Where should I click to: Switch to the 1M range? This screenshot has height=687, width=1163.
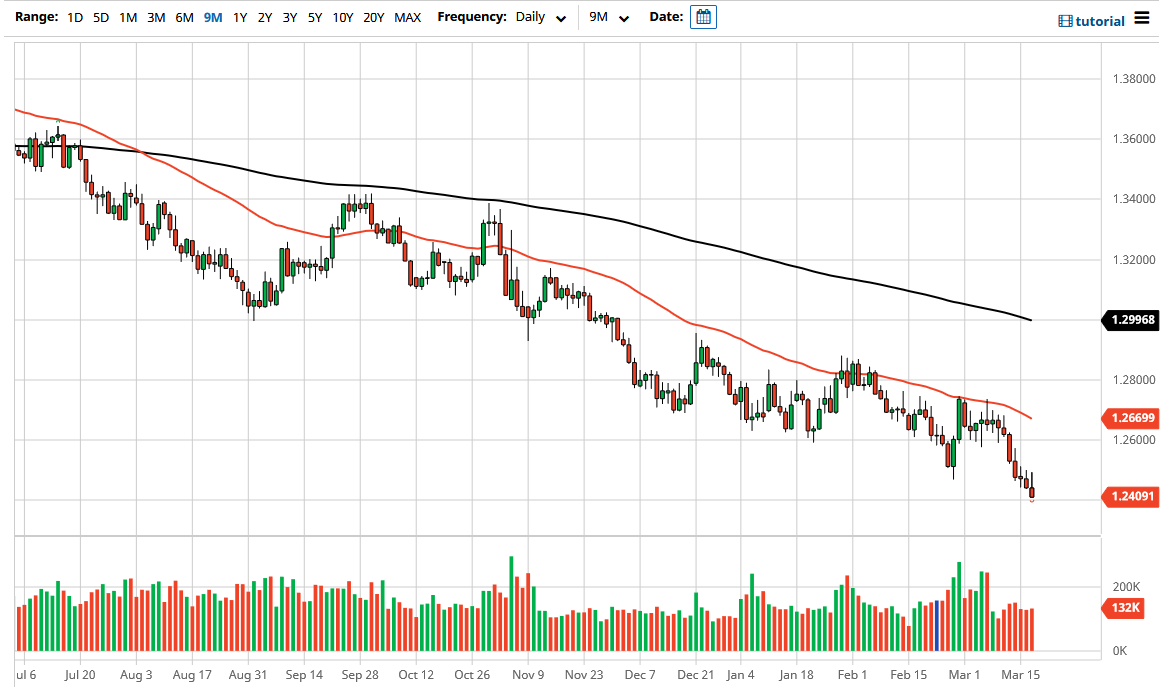pyautogui.click(x=128, y=17)
